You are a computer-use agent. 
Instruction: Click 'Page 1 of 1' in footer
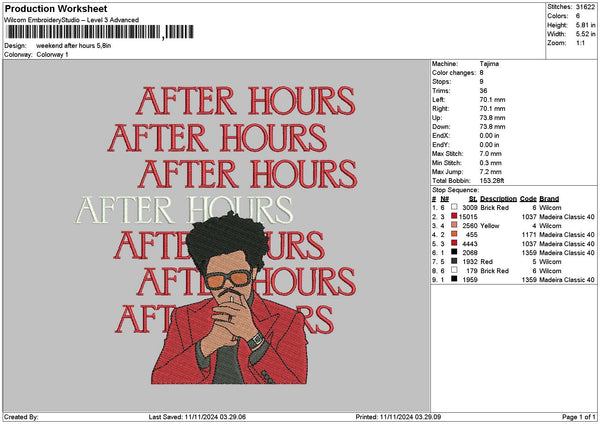pyautogui.click(x=579, y=417)
